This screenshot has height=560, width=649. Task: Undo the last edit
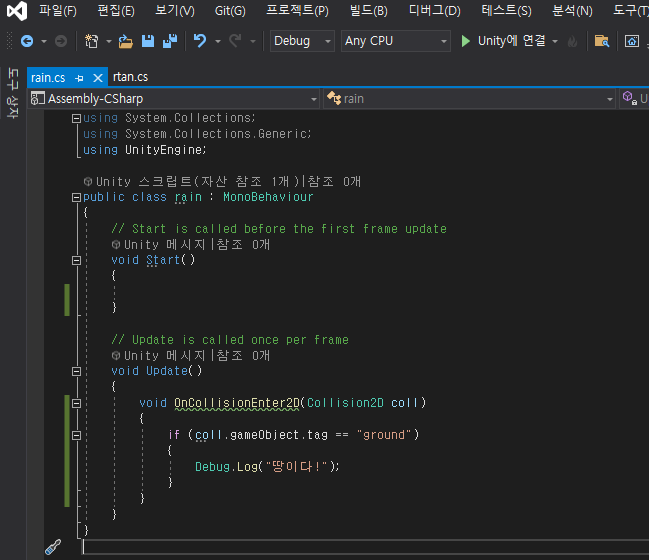(200, 41)
